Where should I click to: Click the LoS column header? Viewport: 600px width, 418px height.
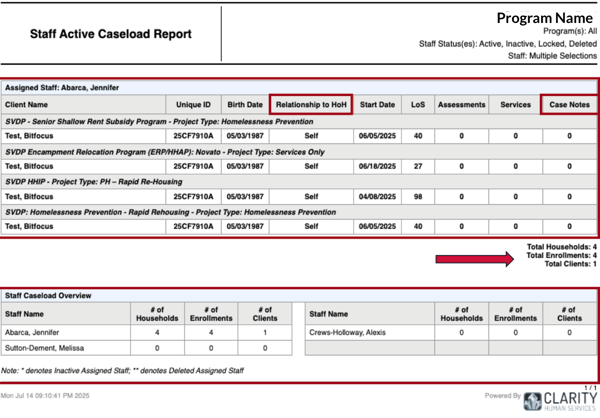pyautogui.click(x=417, y=104)
